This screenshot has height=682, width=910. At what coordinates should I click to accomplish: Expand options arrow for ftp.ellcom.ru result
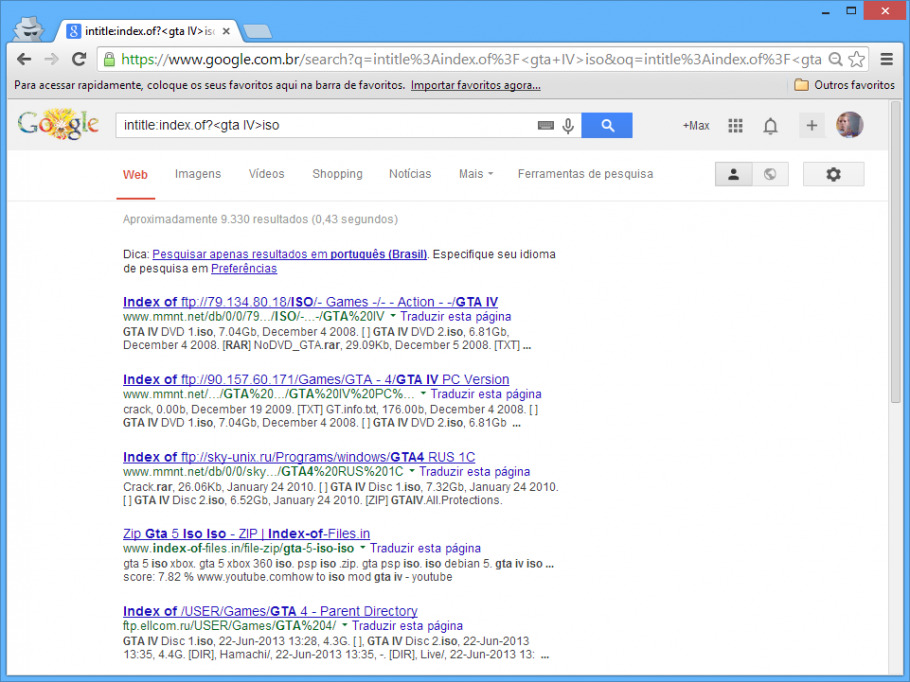pos(345,626)
